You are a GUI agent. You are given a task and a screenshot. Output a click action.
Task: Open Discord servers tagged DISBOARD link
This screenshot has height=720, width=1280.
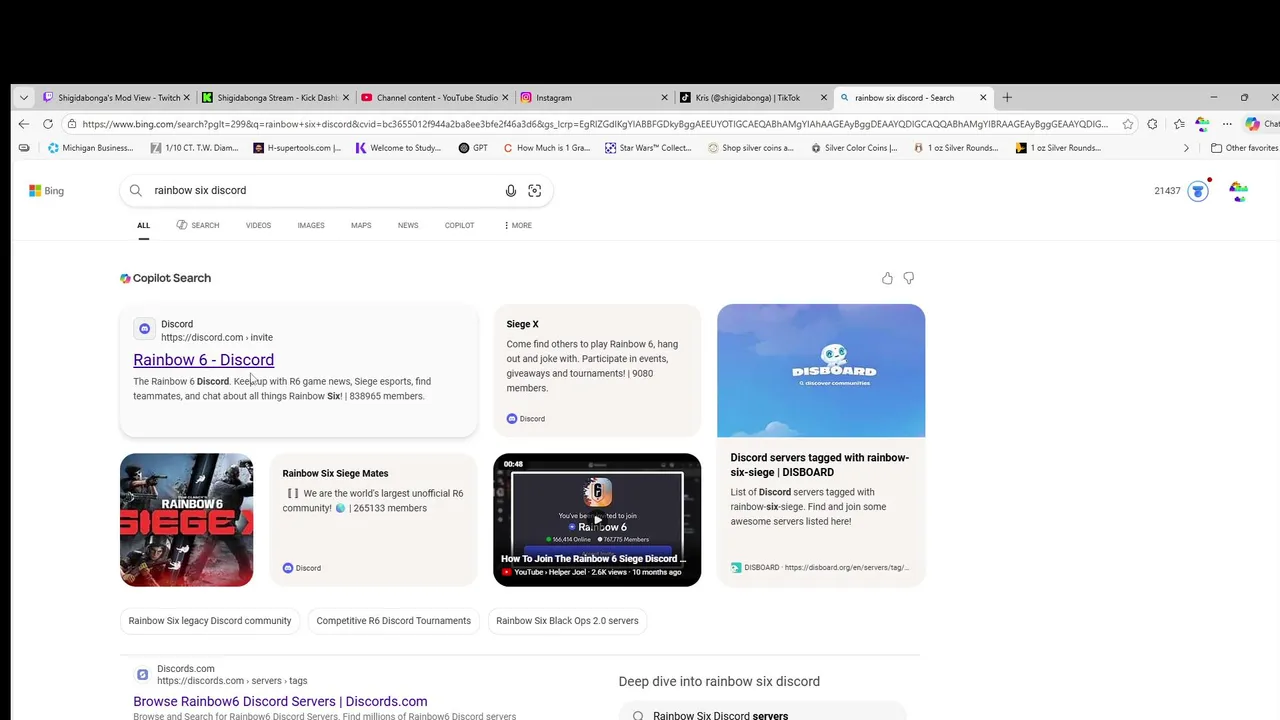point(819,465)
